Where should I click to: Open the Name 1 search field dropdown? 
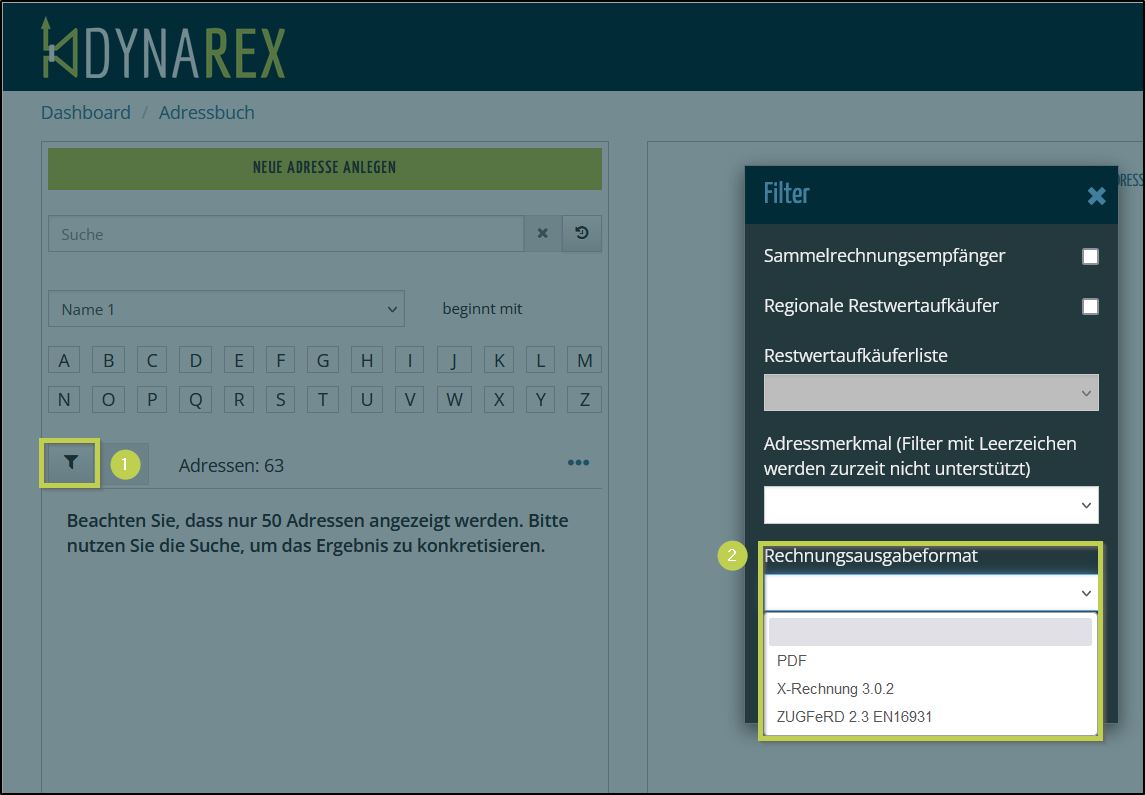(226, 310)
